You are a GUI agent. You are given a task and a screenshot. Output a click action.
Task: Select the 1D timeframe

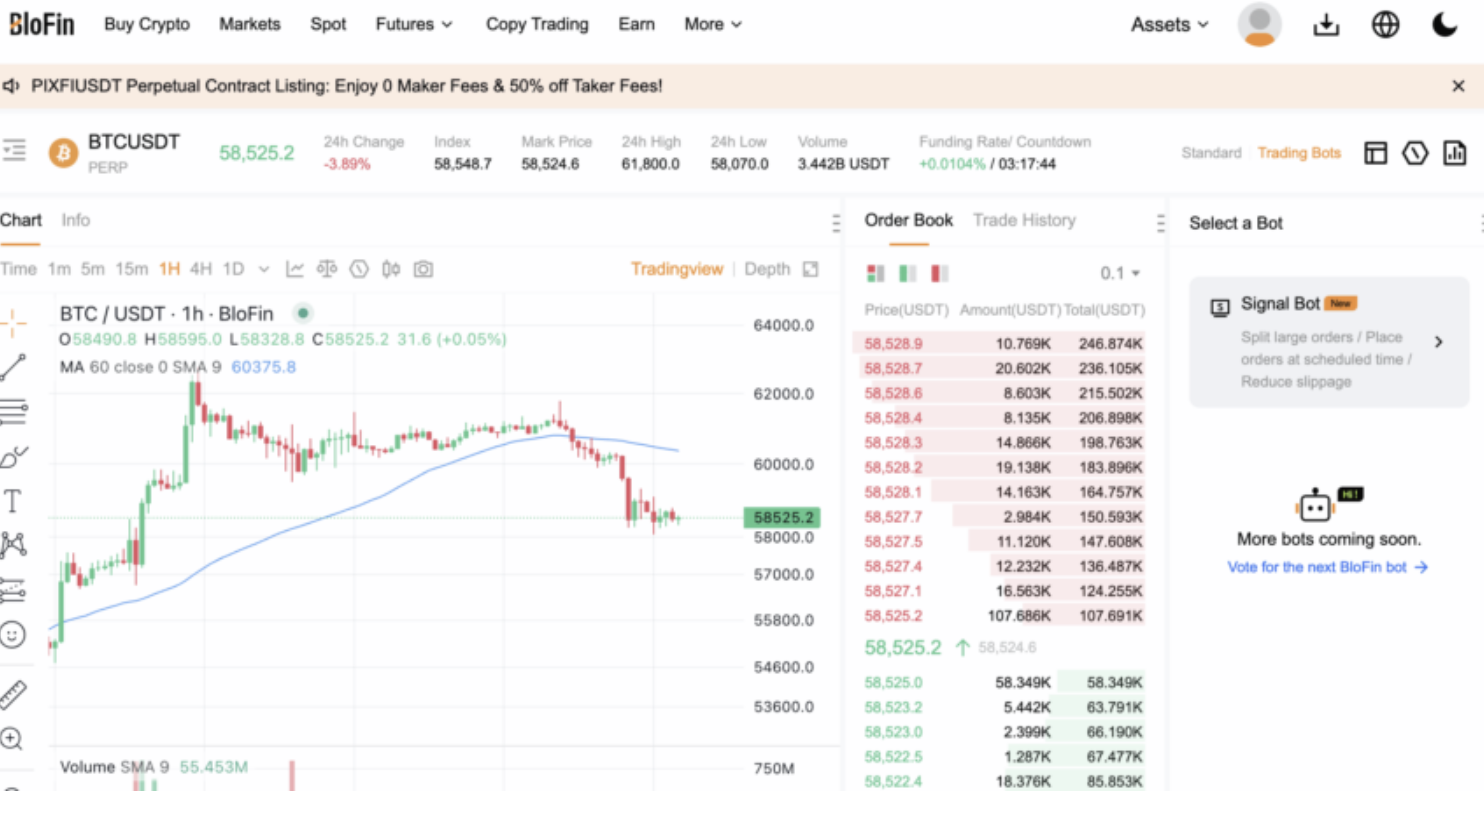[233, 269]
